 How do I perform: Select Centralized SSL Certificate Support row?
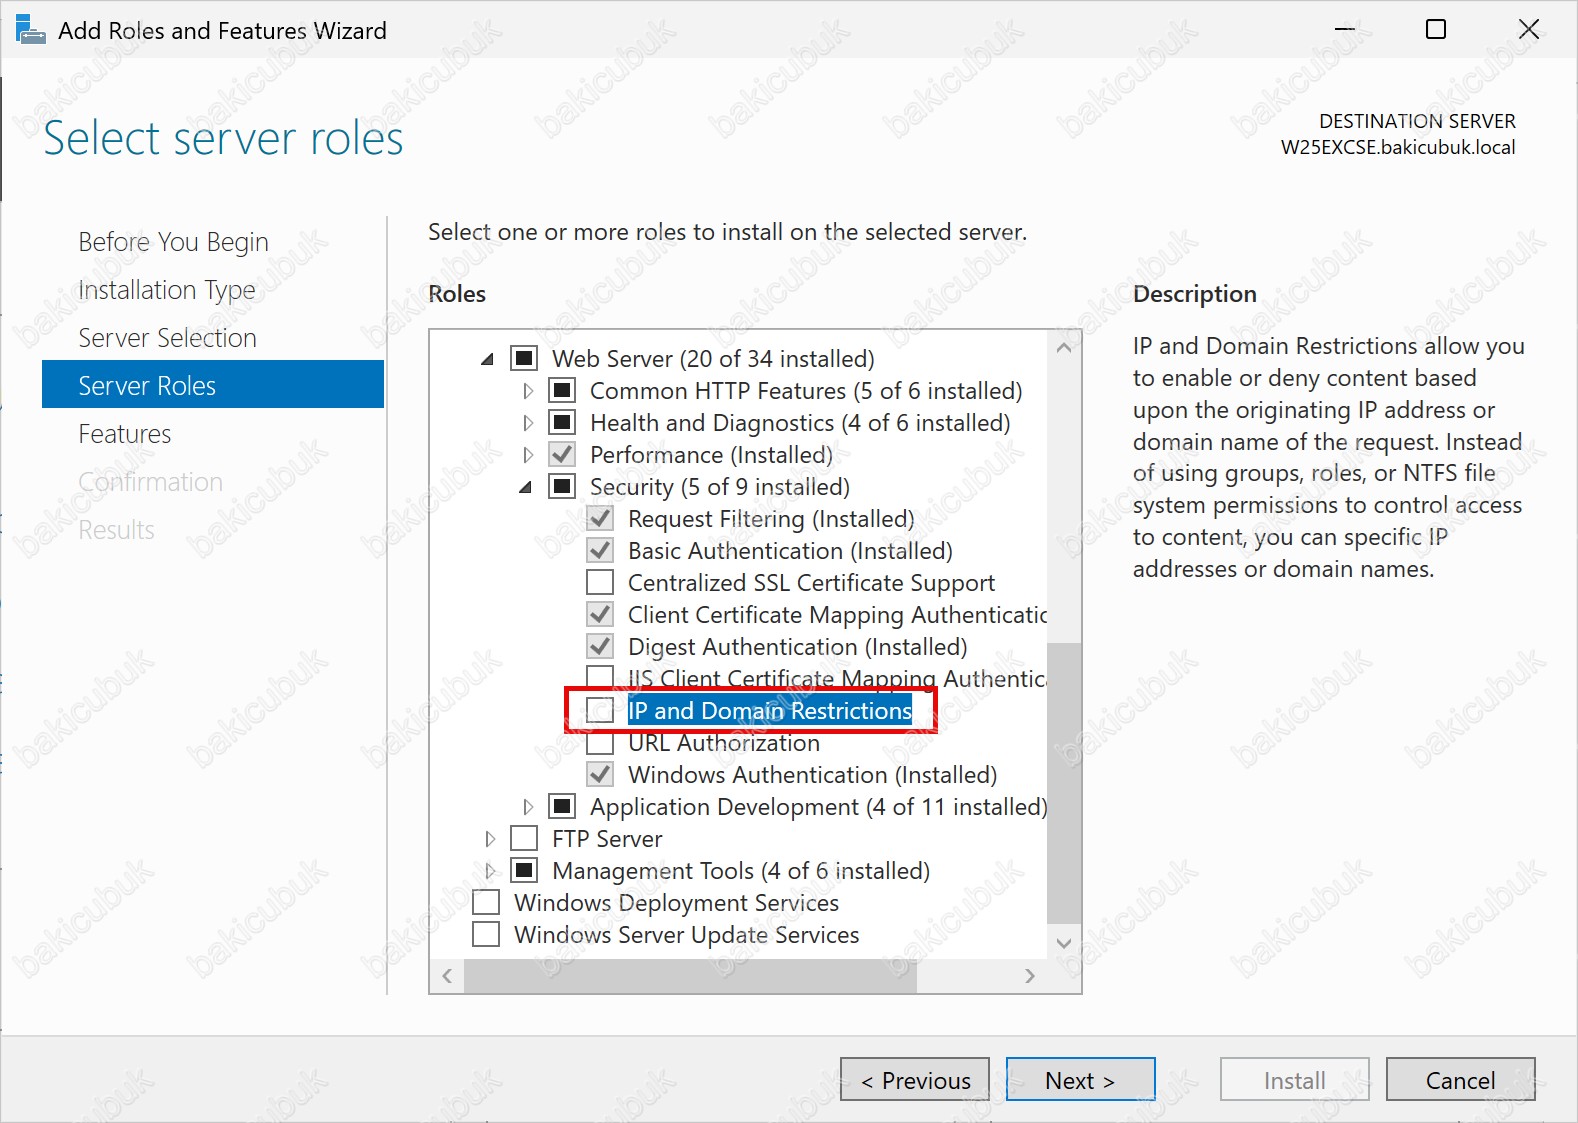811,582
